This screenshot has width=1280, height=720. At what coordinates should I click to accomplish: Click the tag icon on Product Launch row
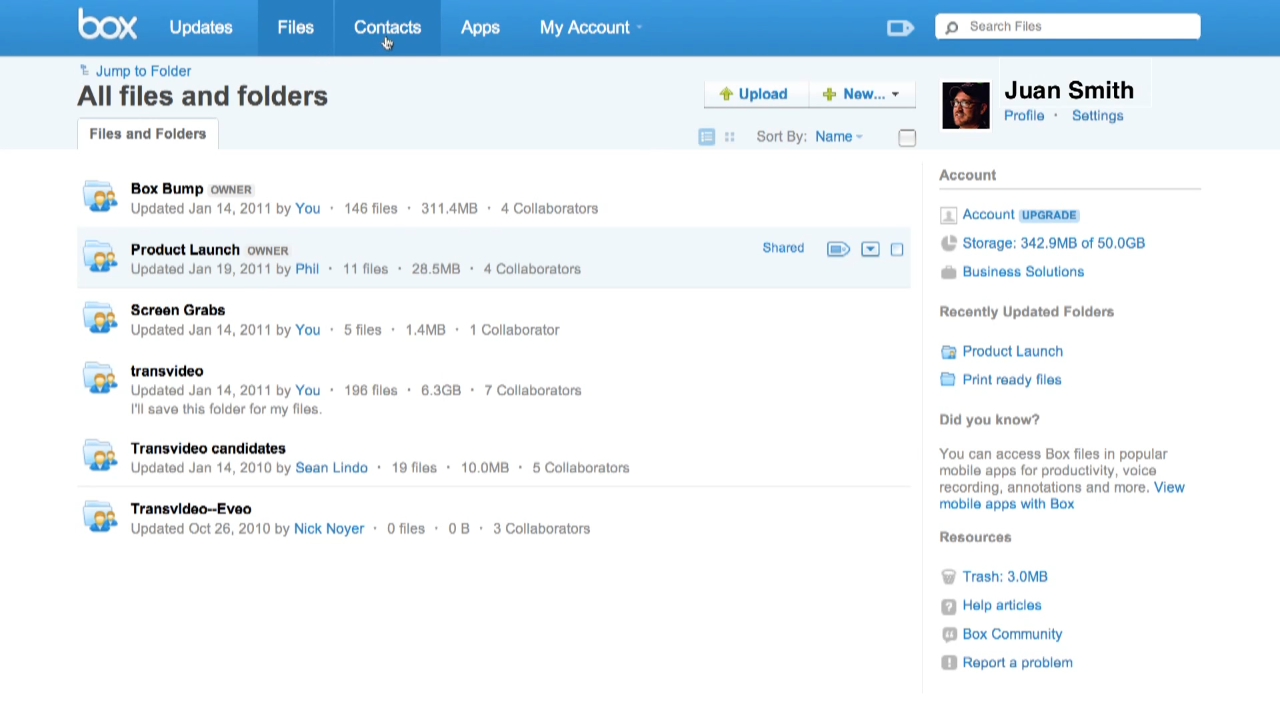(x=838, y=249)
